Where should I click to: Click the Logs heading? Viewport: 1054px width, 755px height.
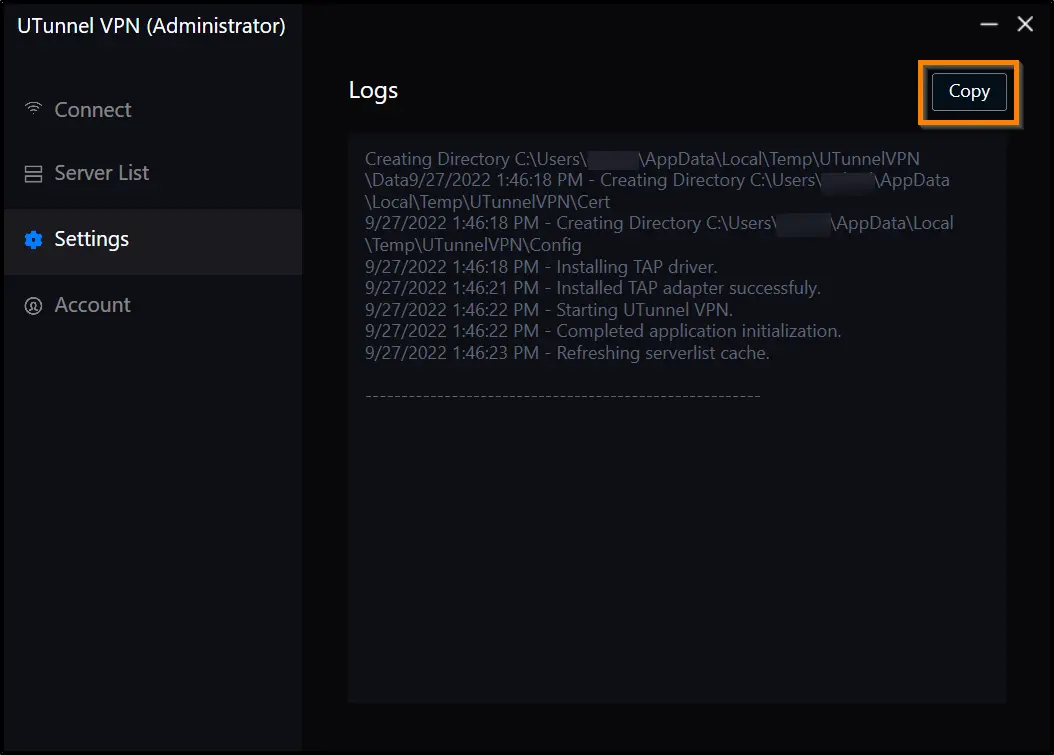click(x=373, y=91)
